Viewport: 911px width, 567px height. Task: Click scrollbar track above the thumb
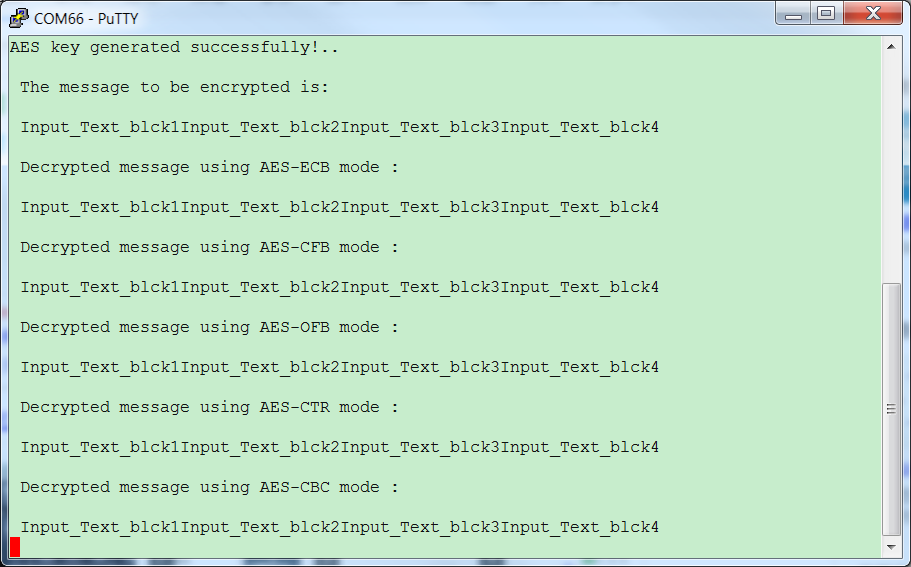[x=891, y=168]
